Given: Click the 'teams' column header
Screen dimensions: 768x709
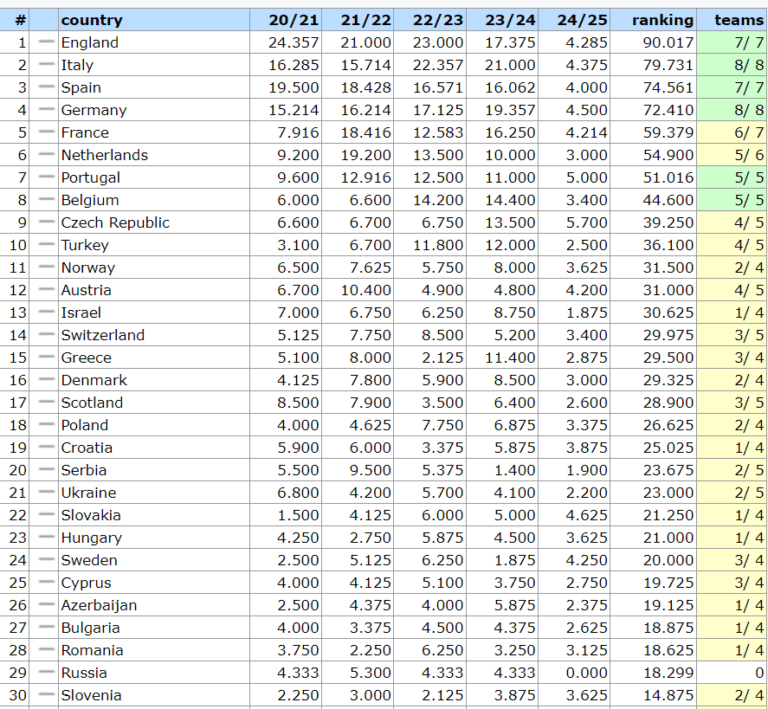Looking at the screenshot, I should click(x=739, y=20).
